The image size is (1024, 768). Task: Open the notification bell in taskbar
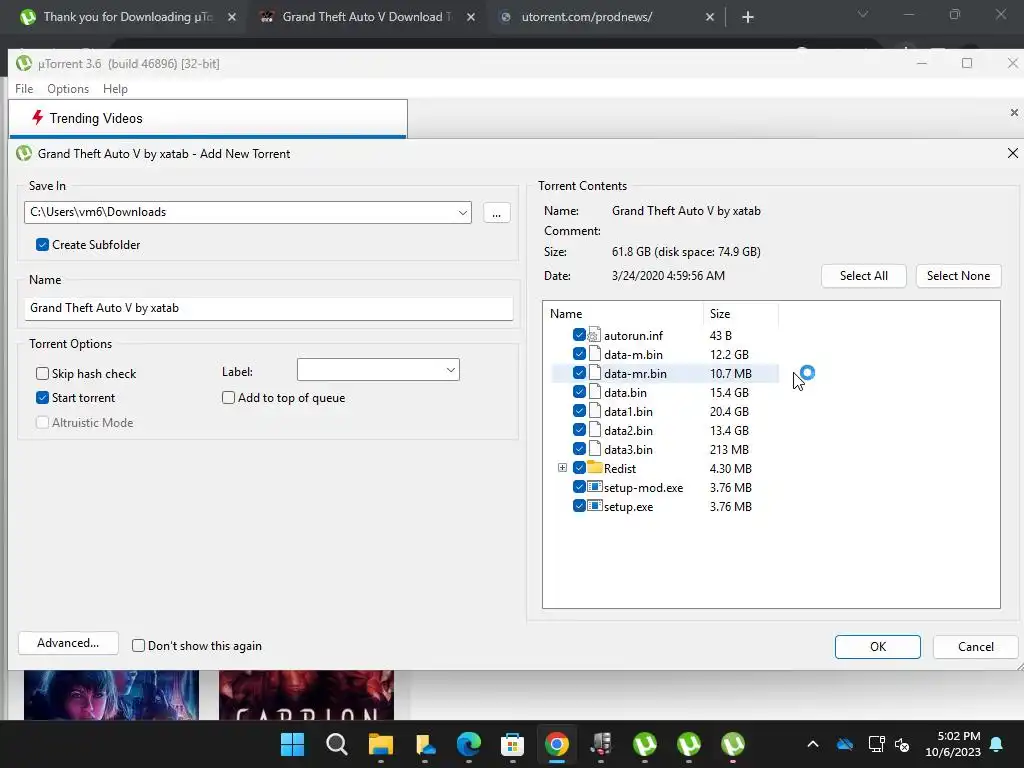pos(997,744)
